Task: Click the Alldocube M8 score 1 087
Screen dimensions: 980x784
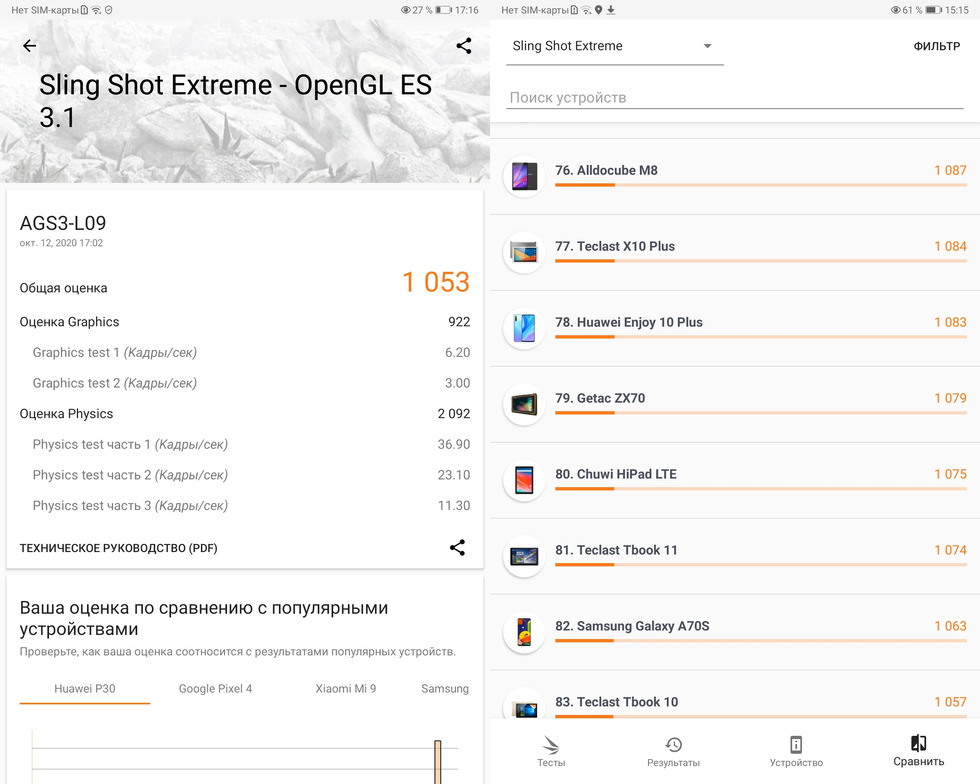Action: pyautogui.click(x=950, y=170)
